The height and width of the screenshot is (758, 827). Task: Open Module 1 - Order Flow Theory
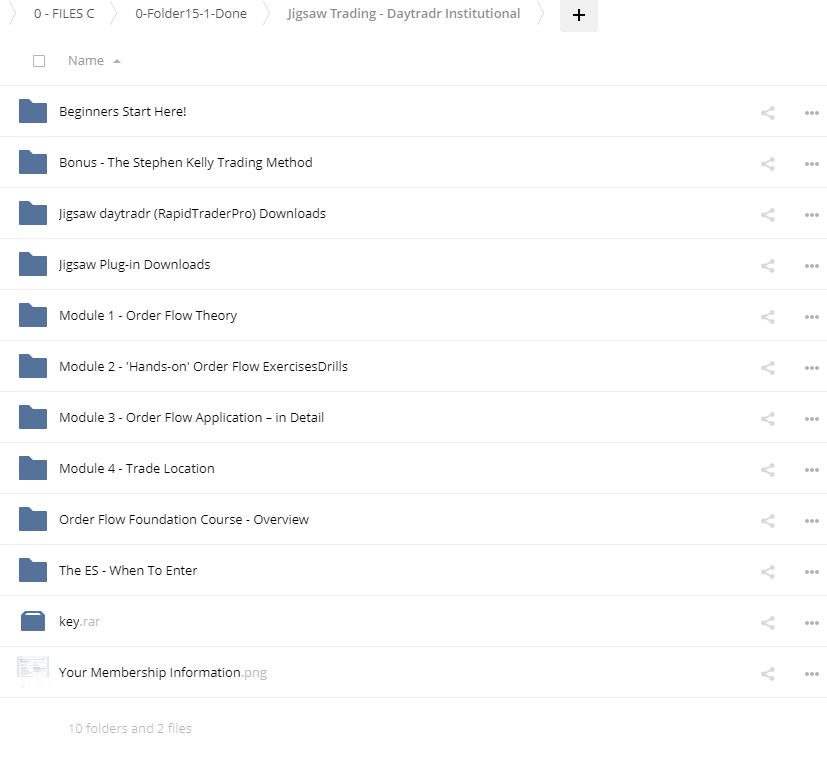[x=148, y=315]
